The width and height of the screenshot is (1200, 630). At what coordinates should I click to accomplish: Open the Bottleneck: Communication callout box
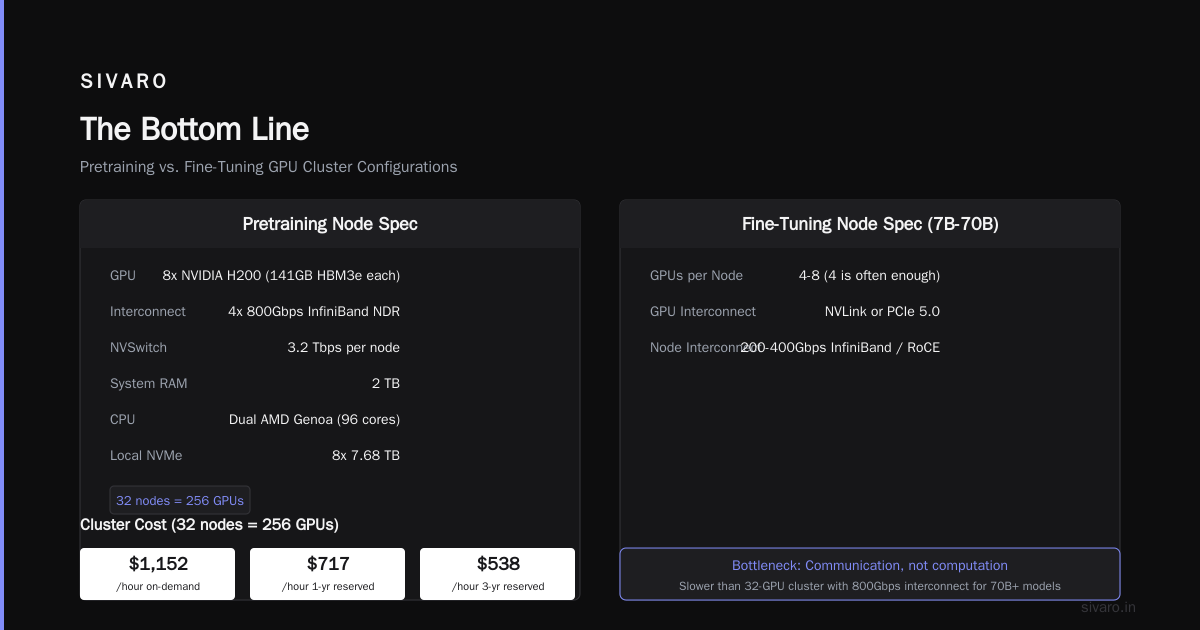pos(870,574)
